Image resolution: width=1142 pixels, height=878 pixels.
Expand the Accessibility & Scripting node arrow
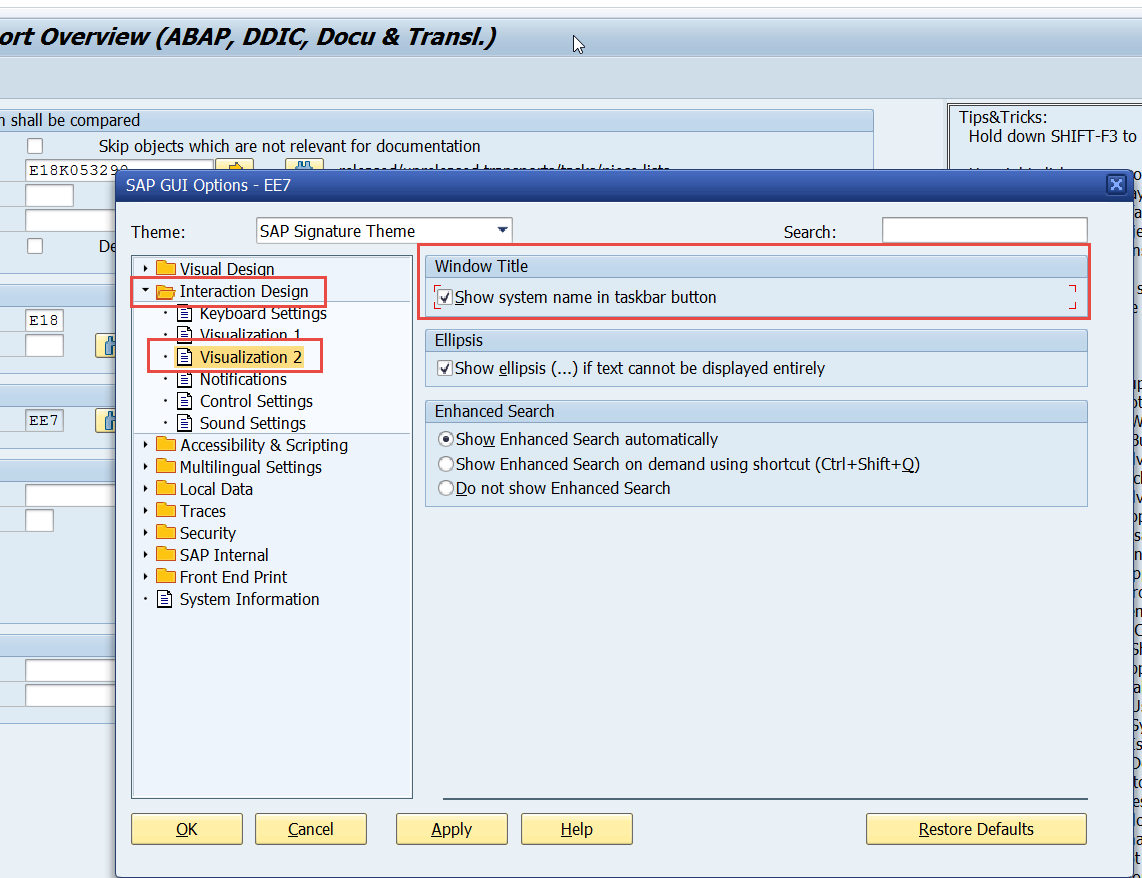coord(145,445)
